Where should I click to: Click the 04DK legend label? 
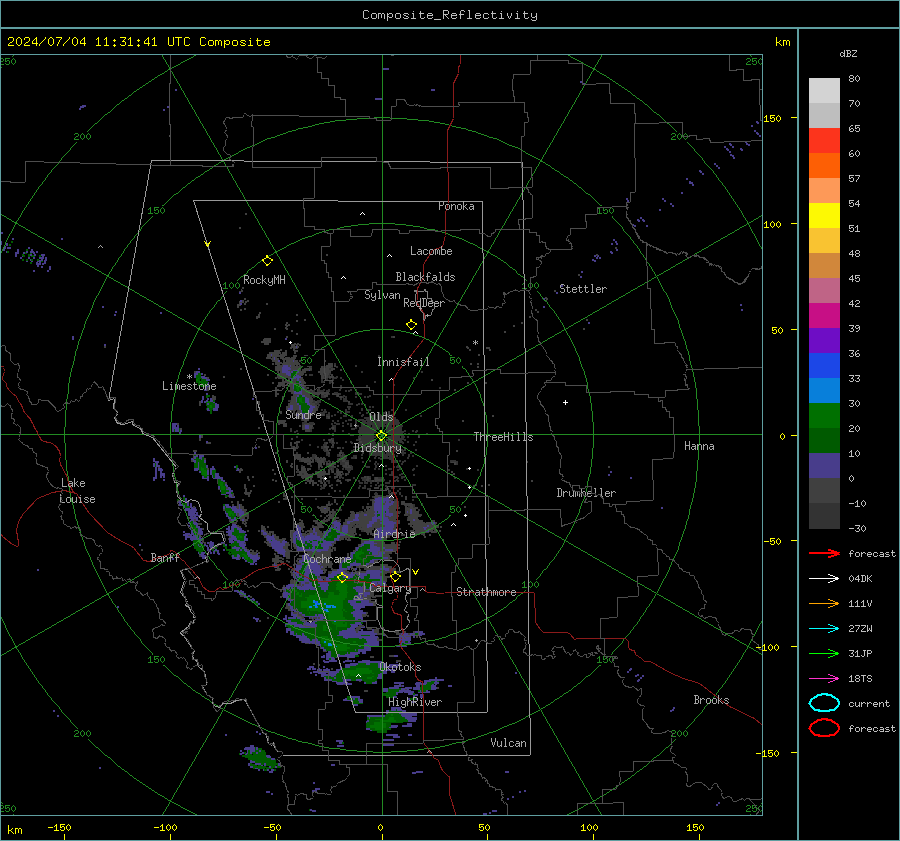tap(860, 579)
